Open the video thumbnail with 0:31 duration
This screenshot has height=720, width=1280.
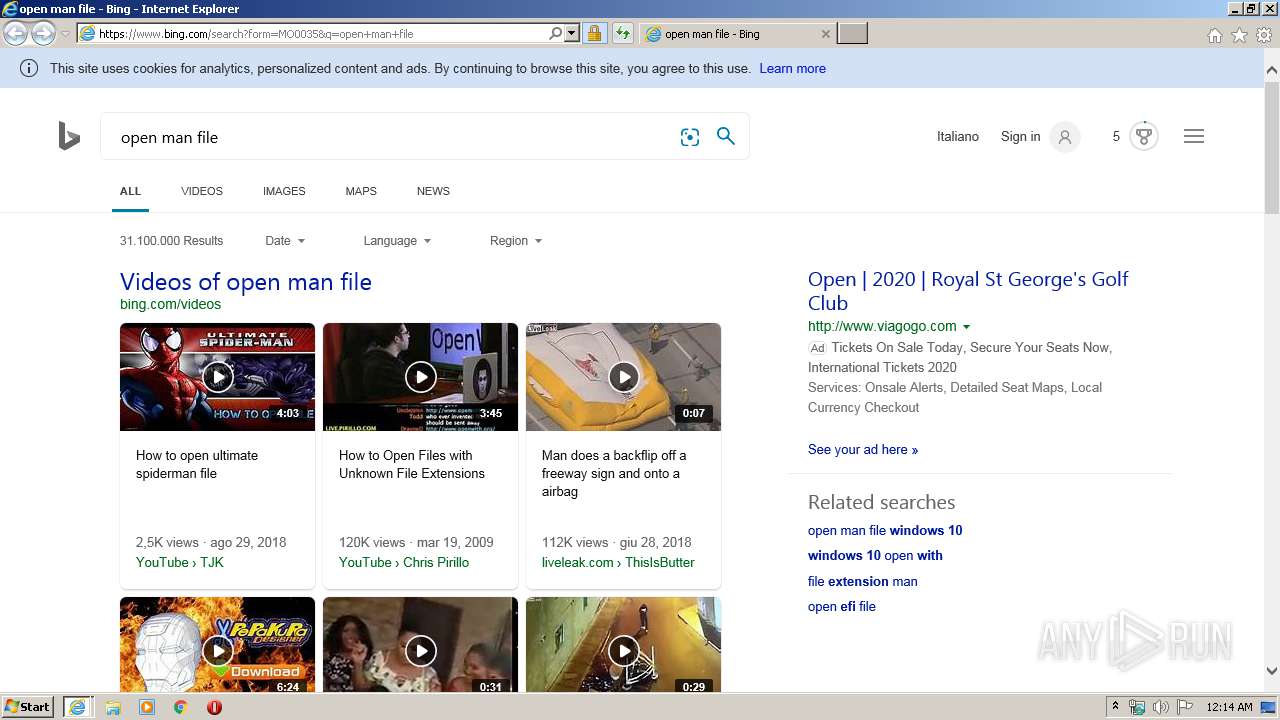[420, 645]
